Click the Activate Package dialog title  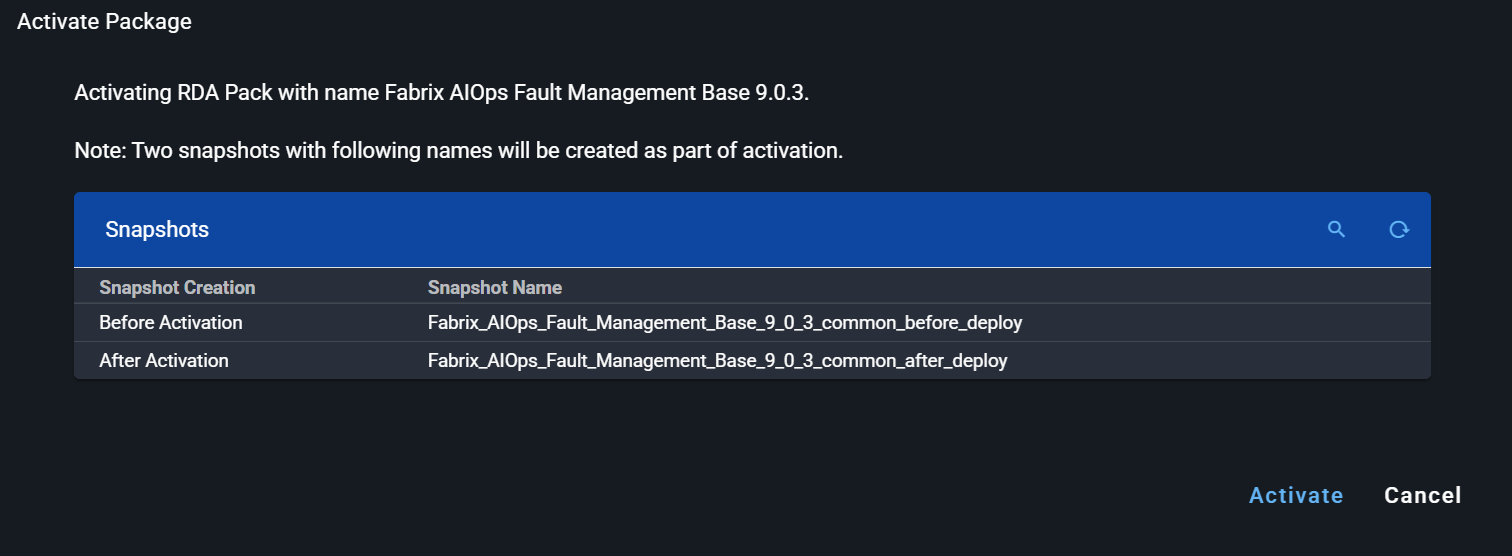104,21
